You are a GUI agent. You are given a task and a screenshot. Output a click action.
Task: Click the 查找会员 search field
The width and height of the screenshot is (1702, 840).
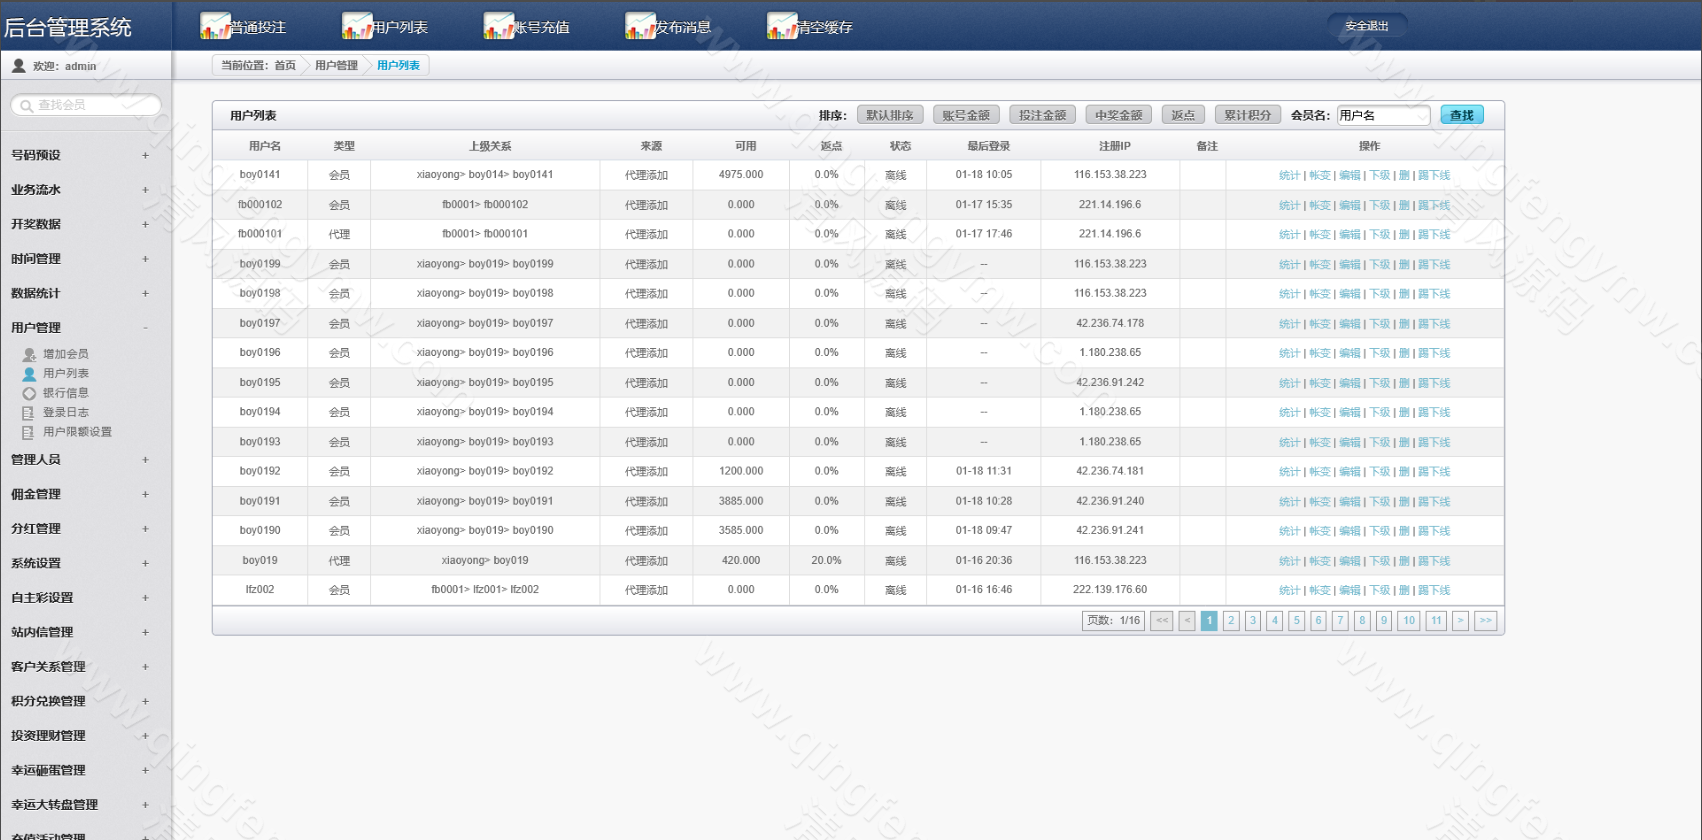click(x=88, y=105)
